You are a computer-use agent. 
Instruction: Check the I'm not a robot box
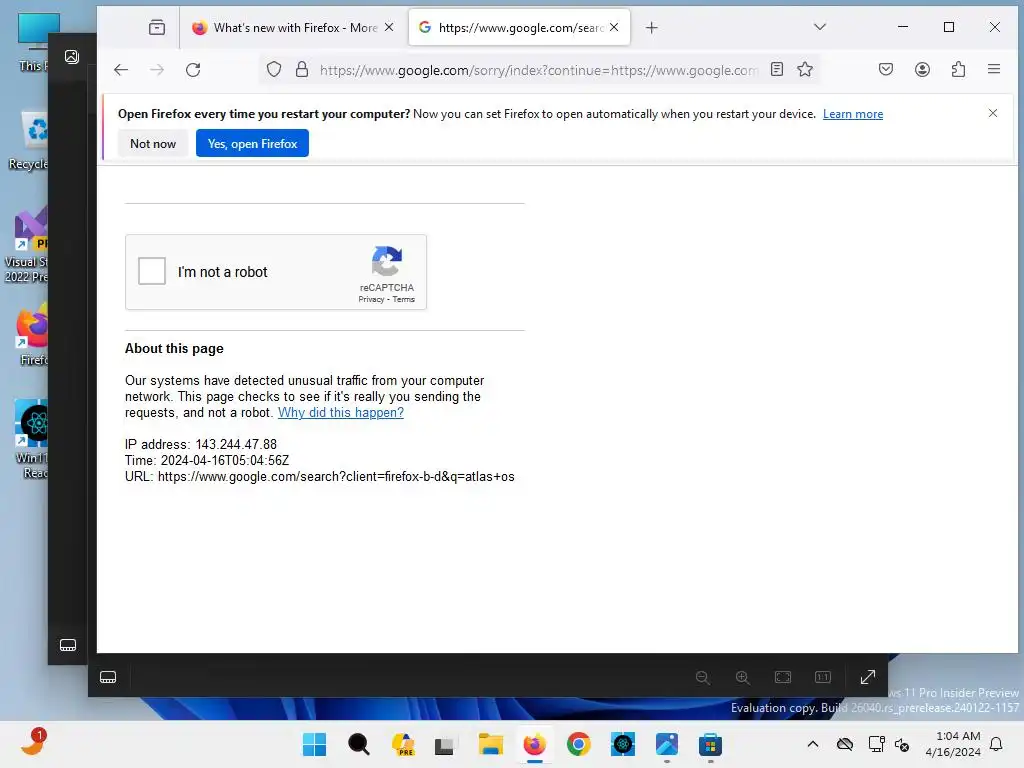pos(152,271)
